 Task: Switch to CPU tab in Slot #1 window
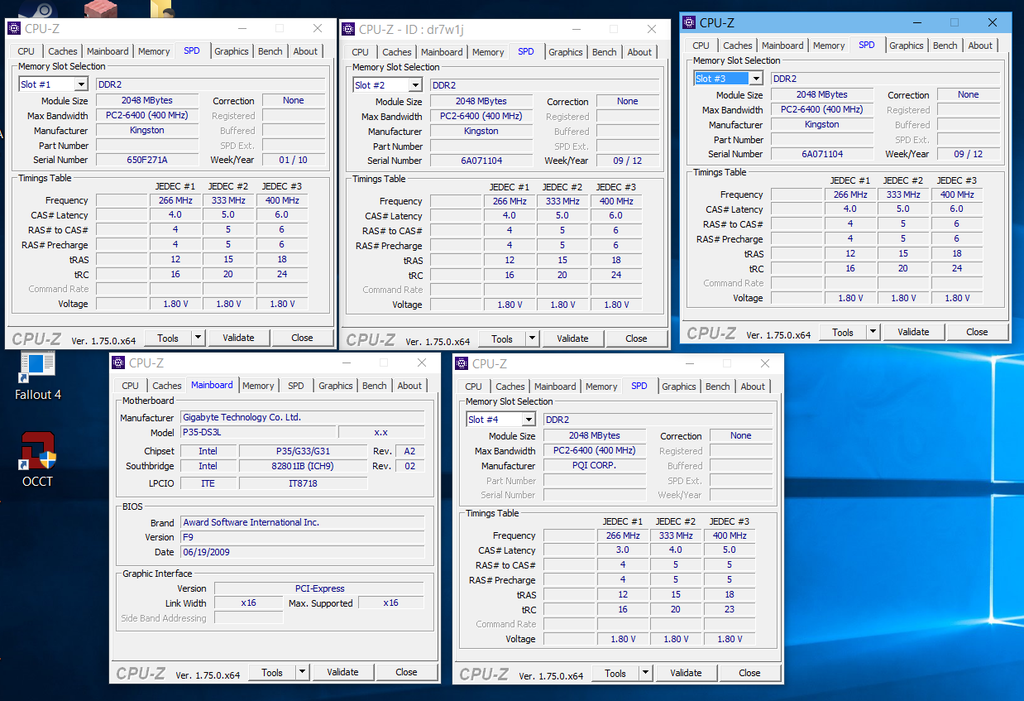26,51
